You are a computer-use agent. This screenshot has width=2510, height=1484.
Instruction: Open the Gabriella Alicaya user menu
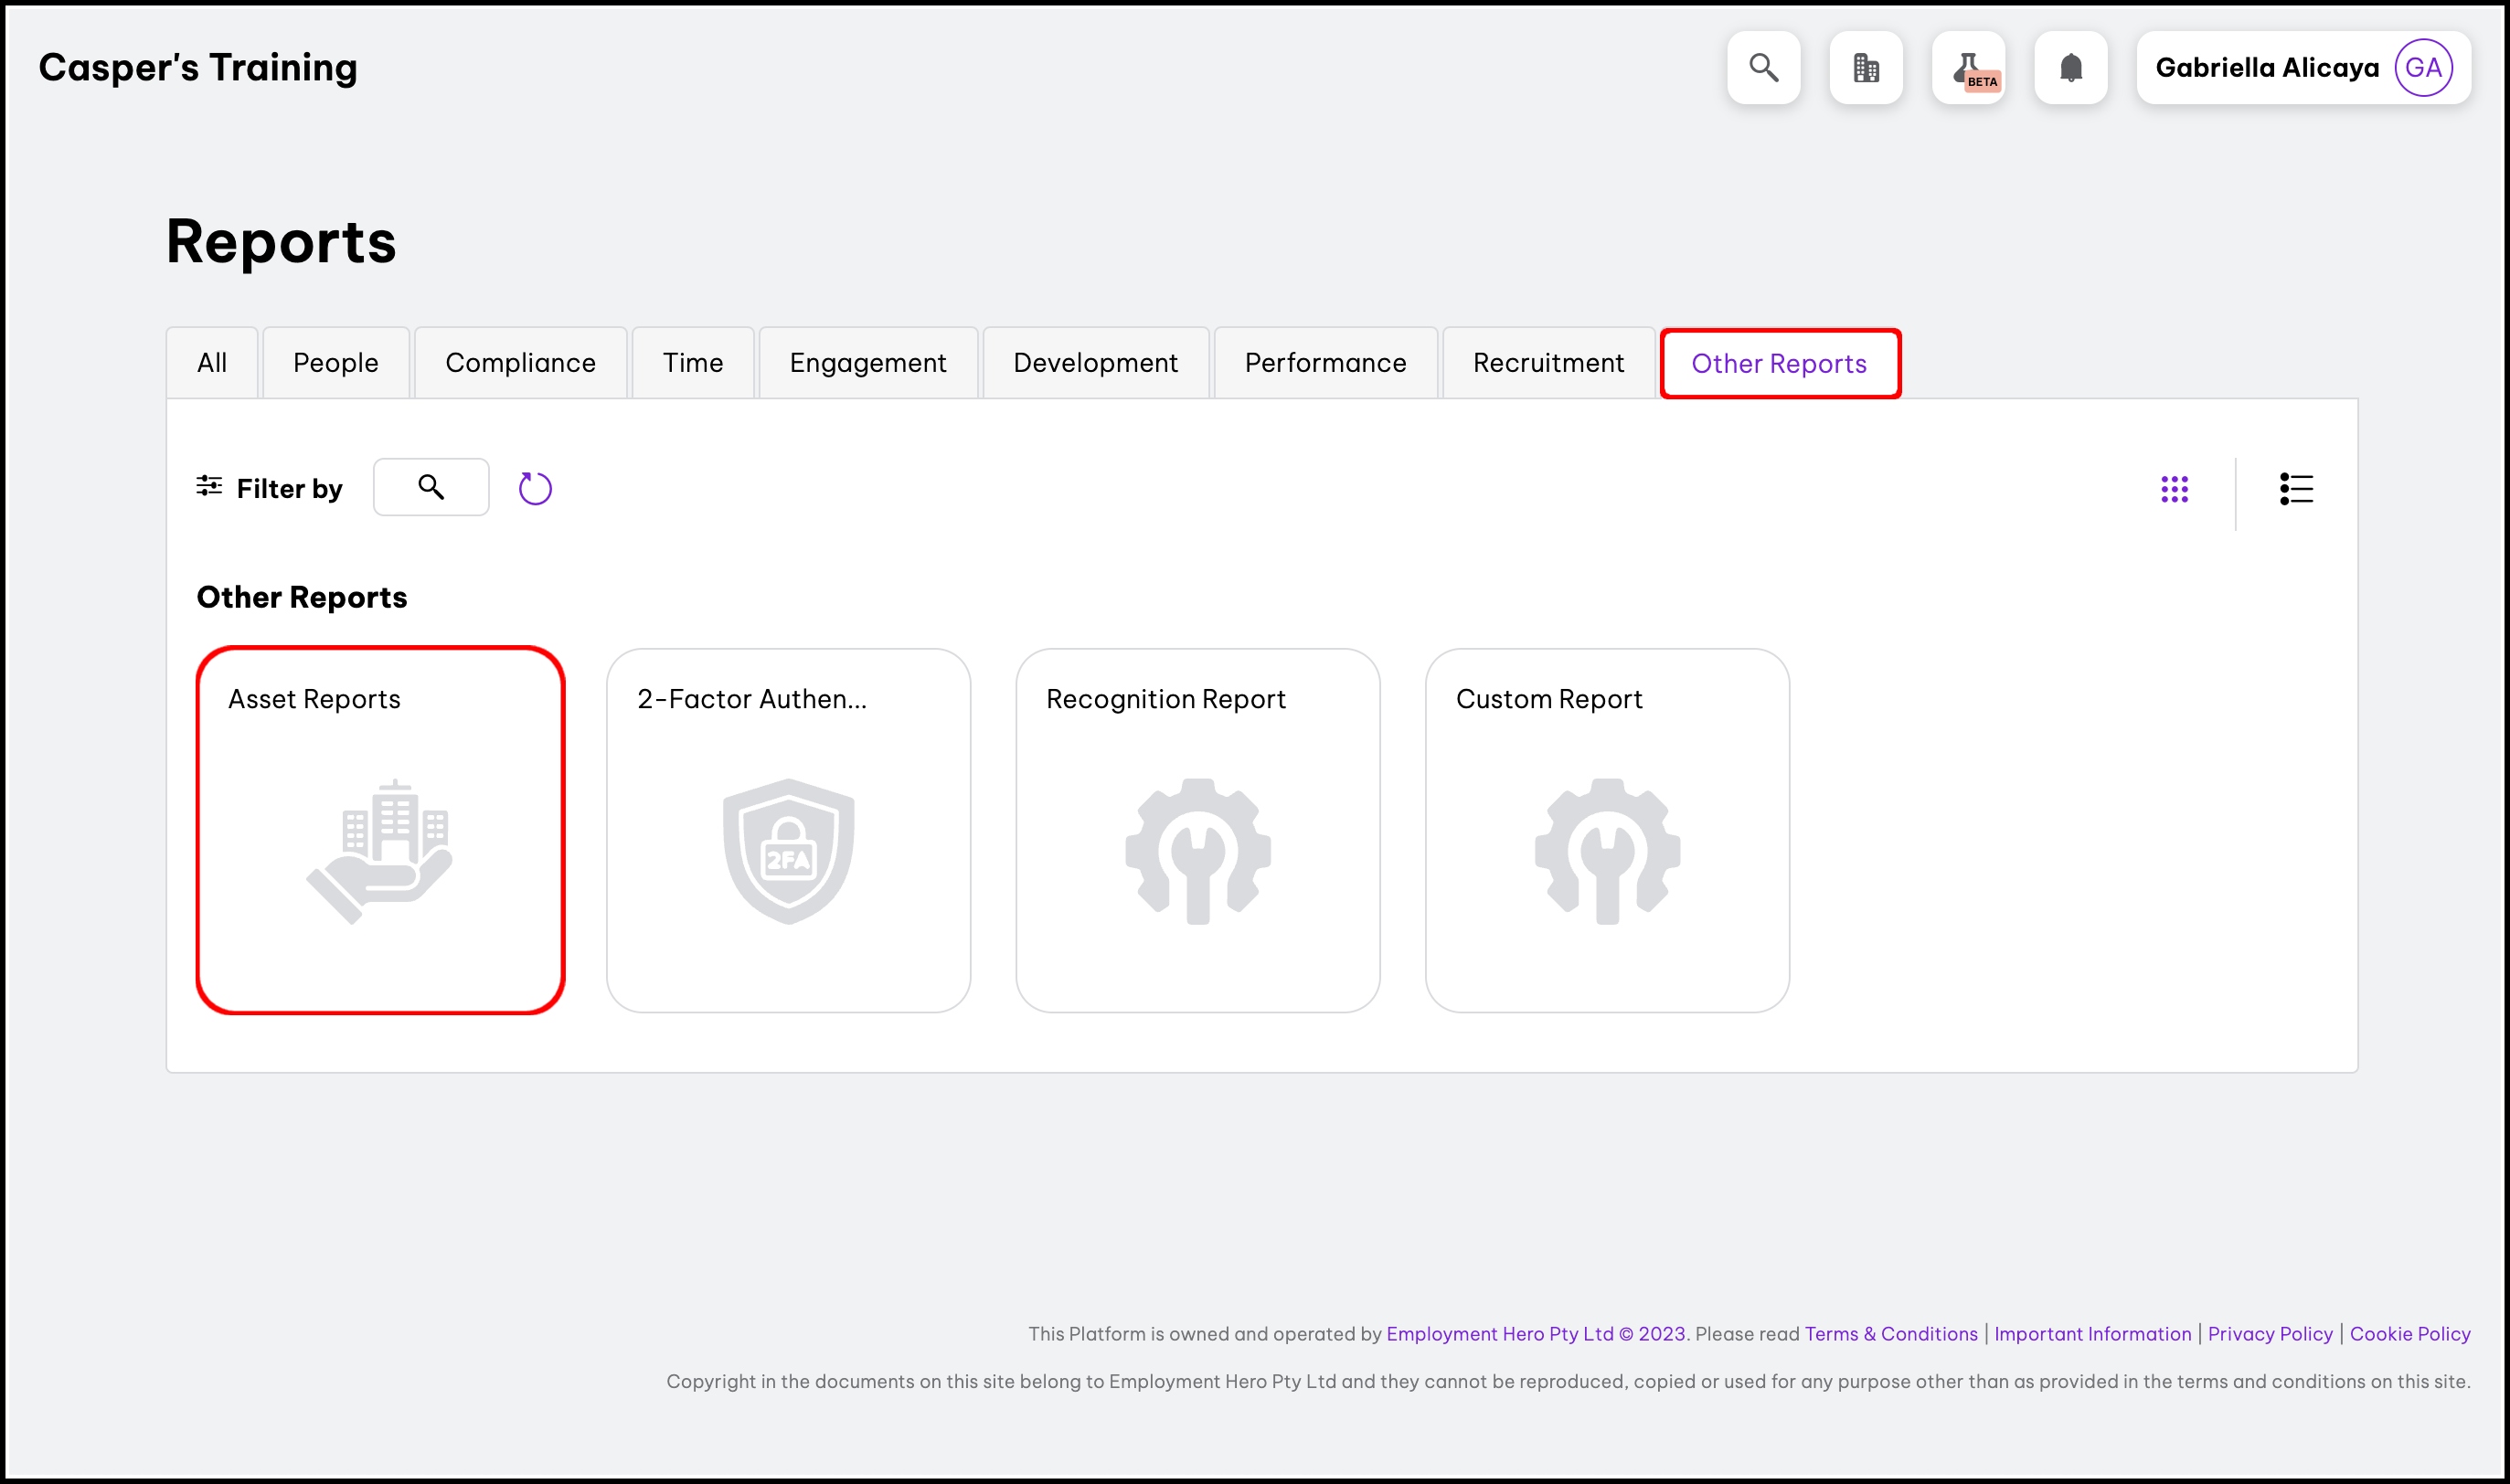2303,68
